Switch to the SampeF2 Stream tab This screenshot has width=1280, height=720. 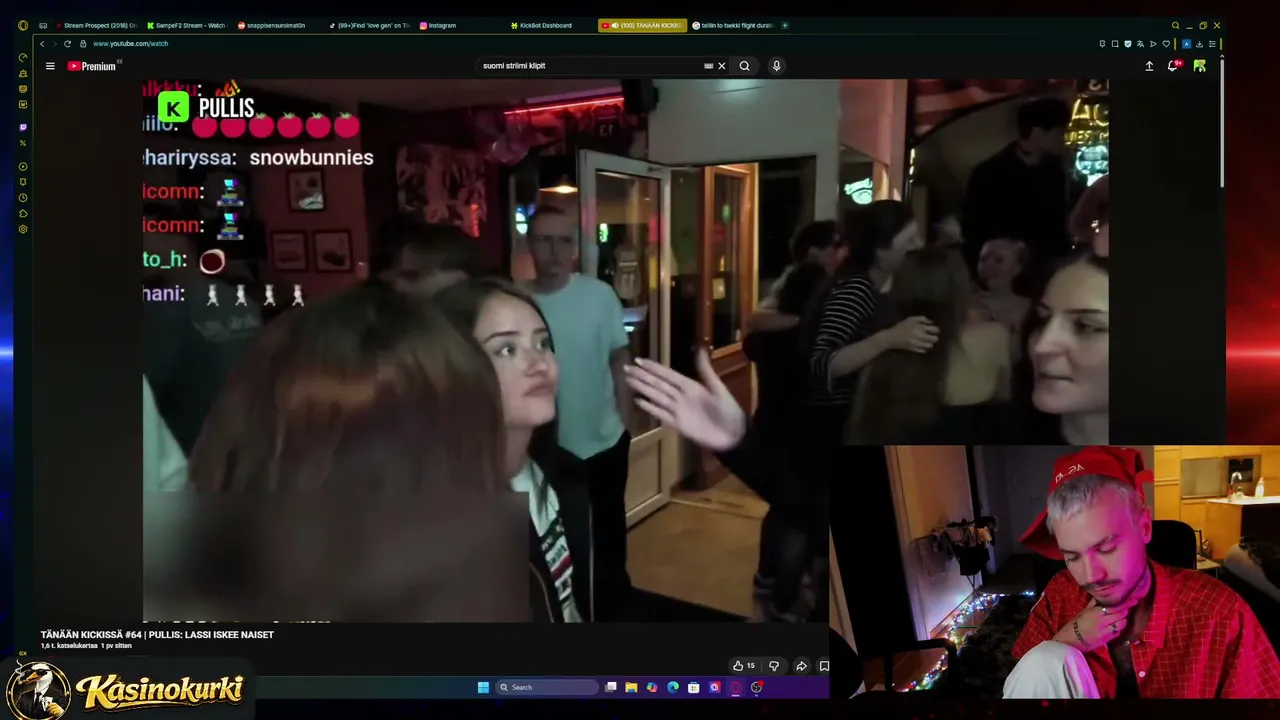coord(186,25)
